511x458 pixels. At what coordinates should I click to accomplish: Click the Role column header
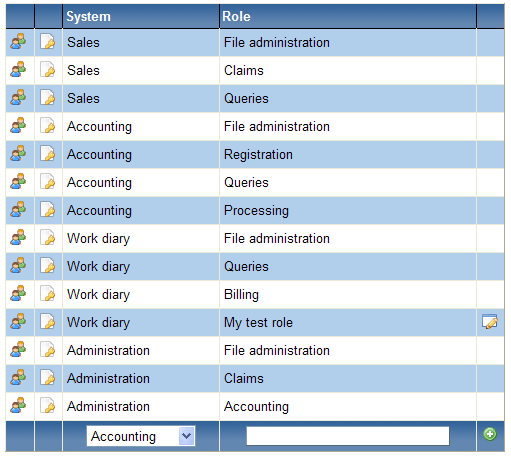click(348, 16)
